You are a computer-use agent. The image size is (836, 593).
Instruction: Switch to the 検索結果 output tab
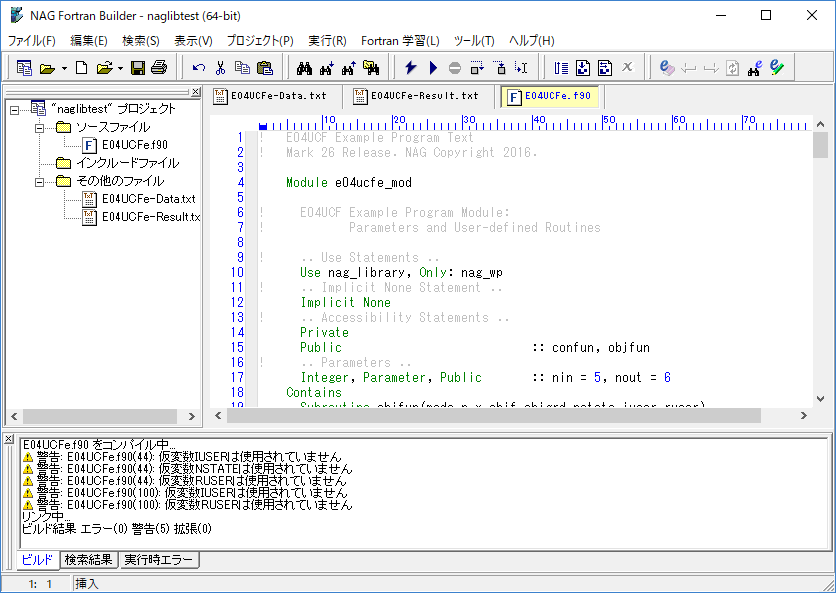[88, 560]
